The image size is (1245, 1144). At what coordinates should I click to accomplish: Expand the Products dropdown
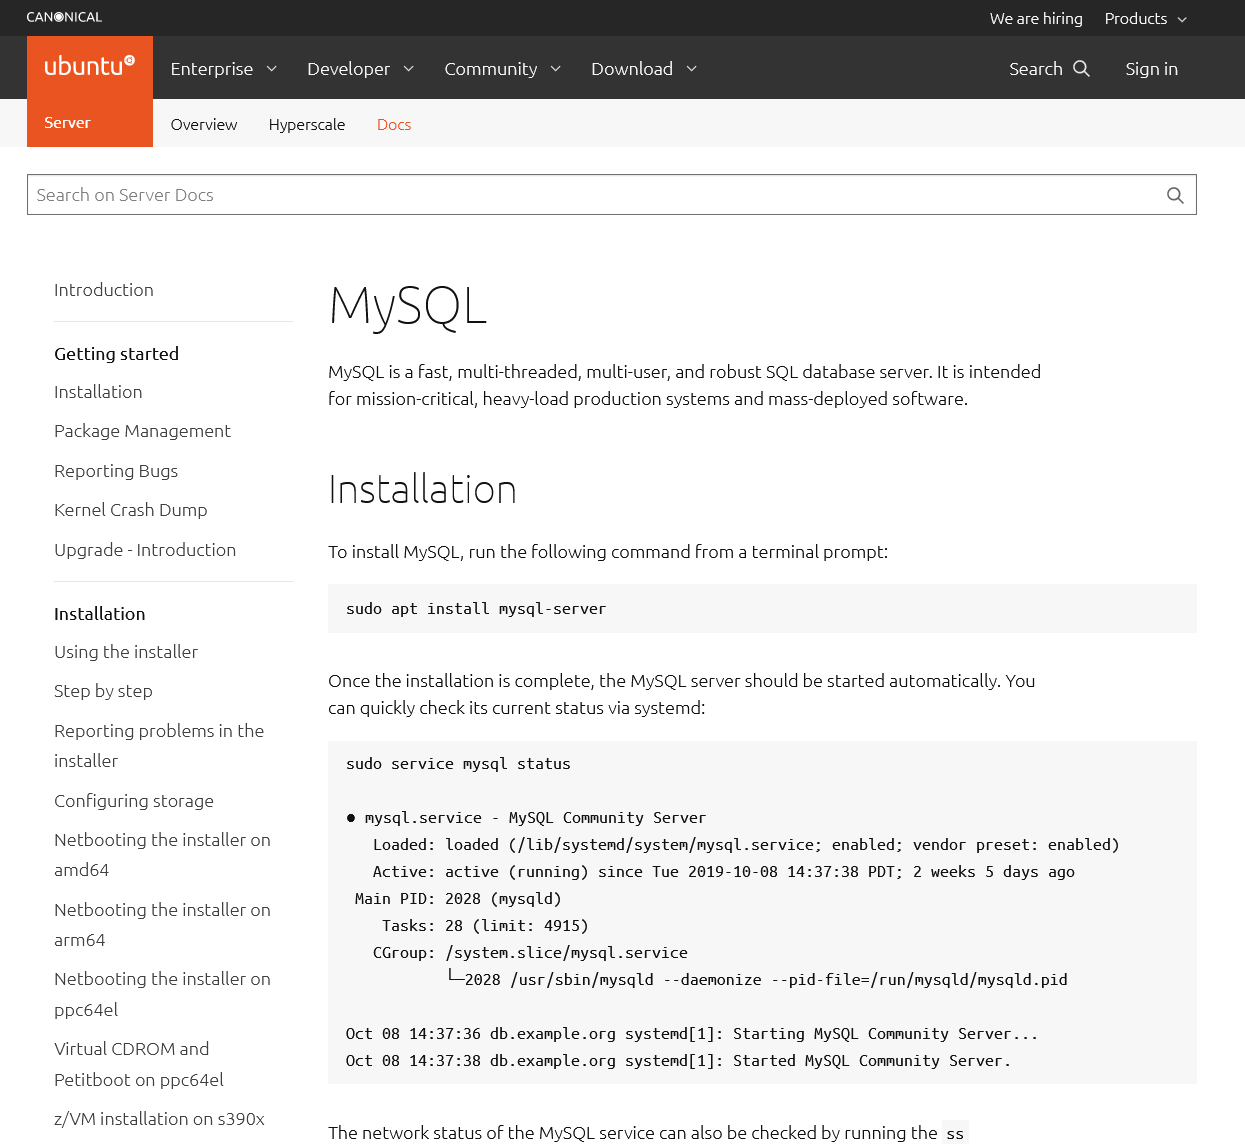(1146, 18)
